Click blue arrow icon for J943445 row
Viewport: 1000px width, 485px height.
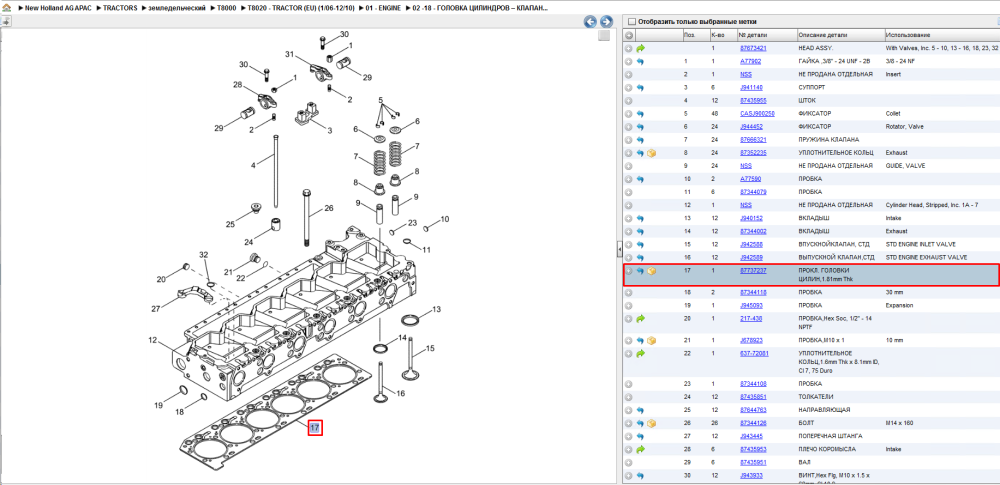point(641,436)
